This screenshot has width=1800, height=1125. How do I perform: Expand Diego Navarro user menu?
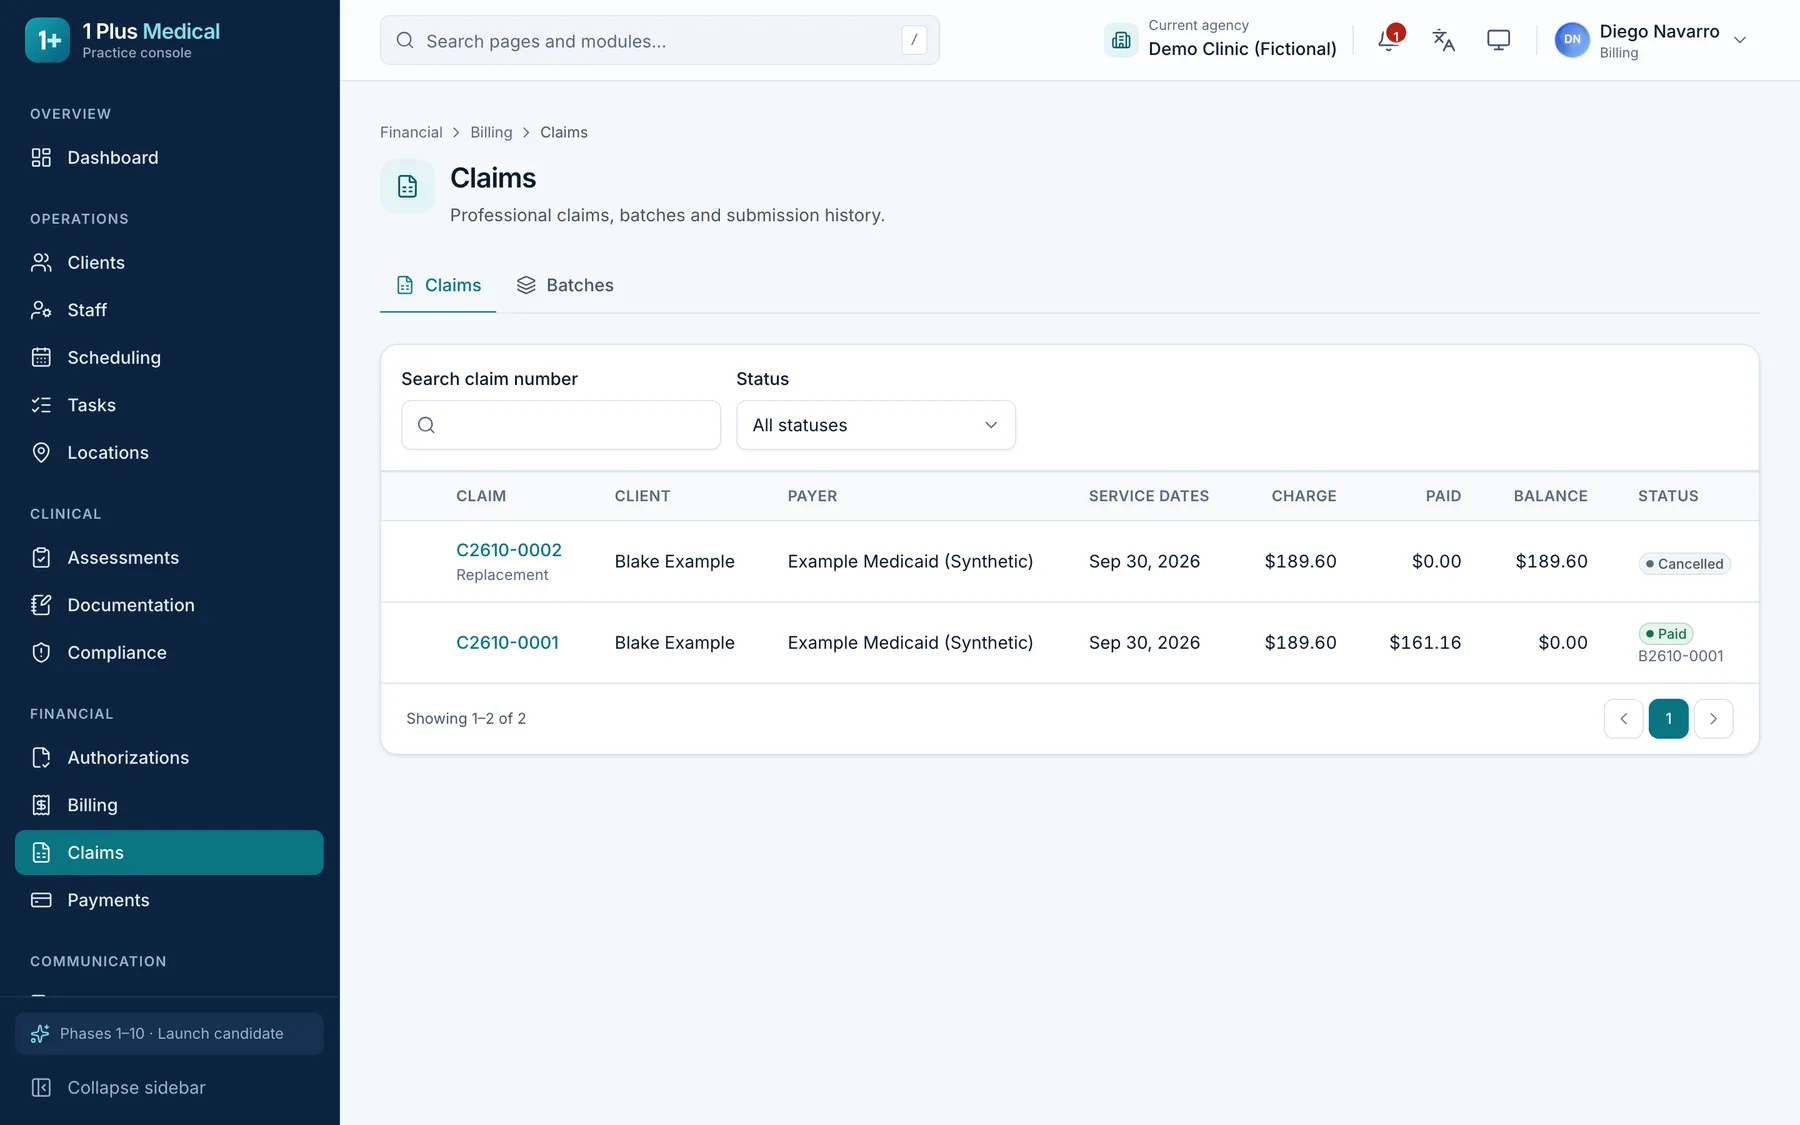pos(1651,40)
